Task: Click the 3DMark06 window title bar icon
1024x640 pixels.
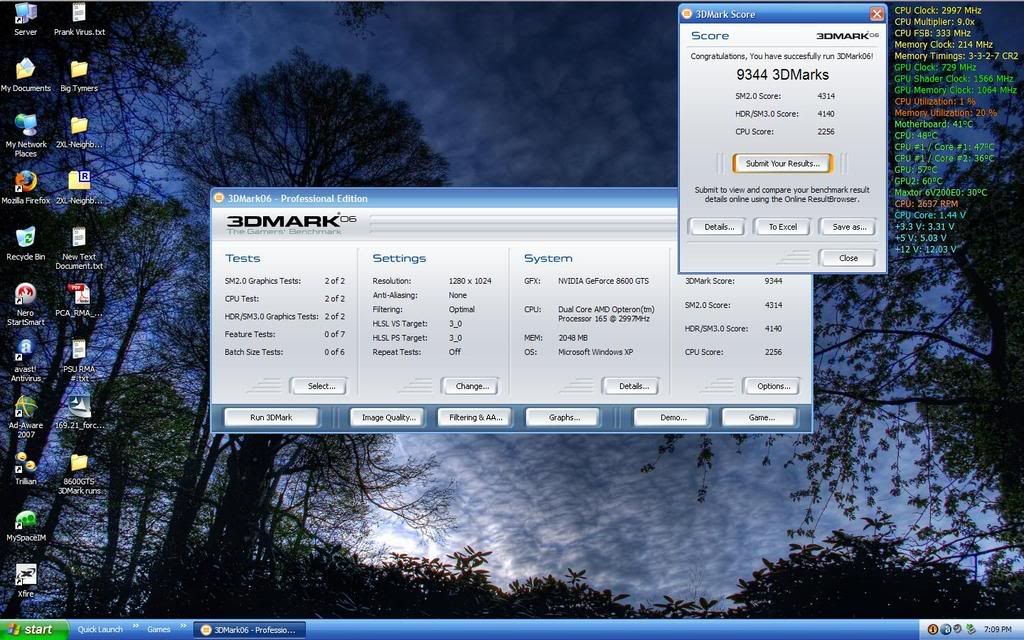Action: click(x=219, y=199)
